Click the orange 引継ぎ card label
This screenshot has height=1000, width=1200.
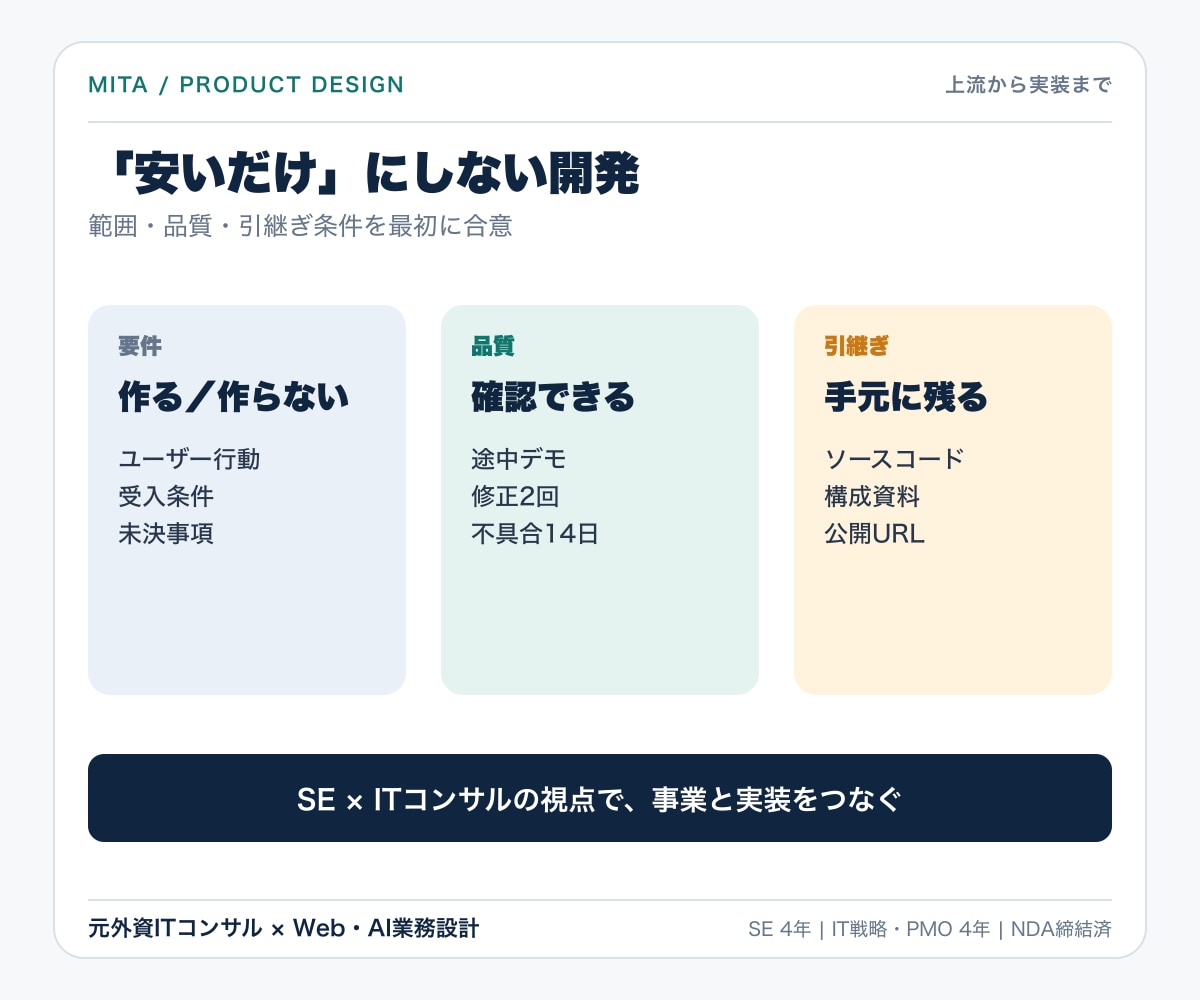857,346
